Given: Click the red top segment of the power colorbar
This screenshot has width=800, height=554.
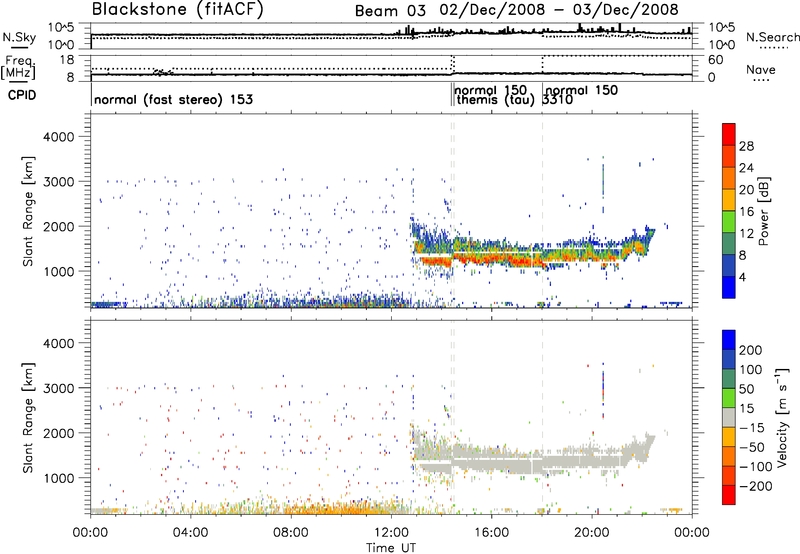Looking at the screenshot, I should pyautogui.click(x=729, y=134).
